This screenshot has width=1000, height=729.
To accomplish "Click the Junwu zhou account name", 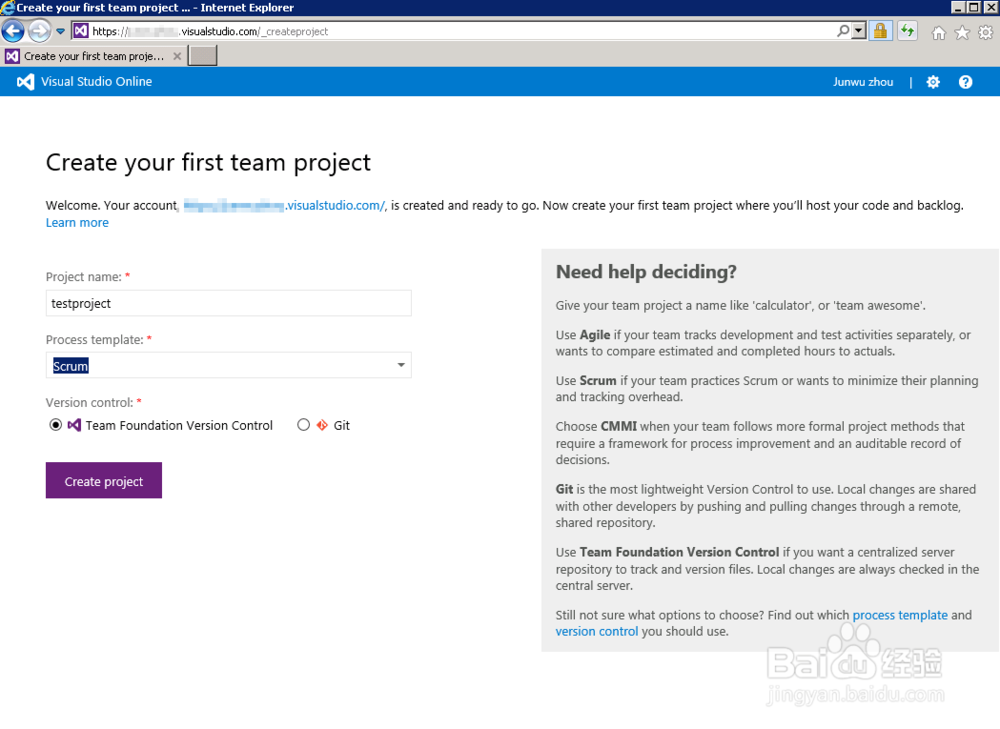I will pos(863,81).
